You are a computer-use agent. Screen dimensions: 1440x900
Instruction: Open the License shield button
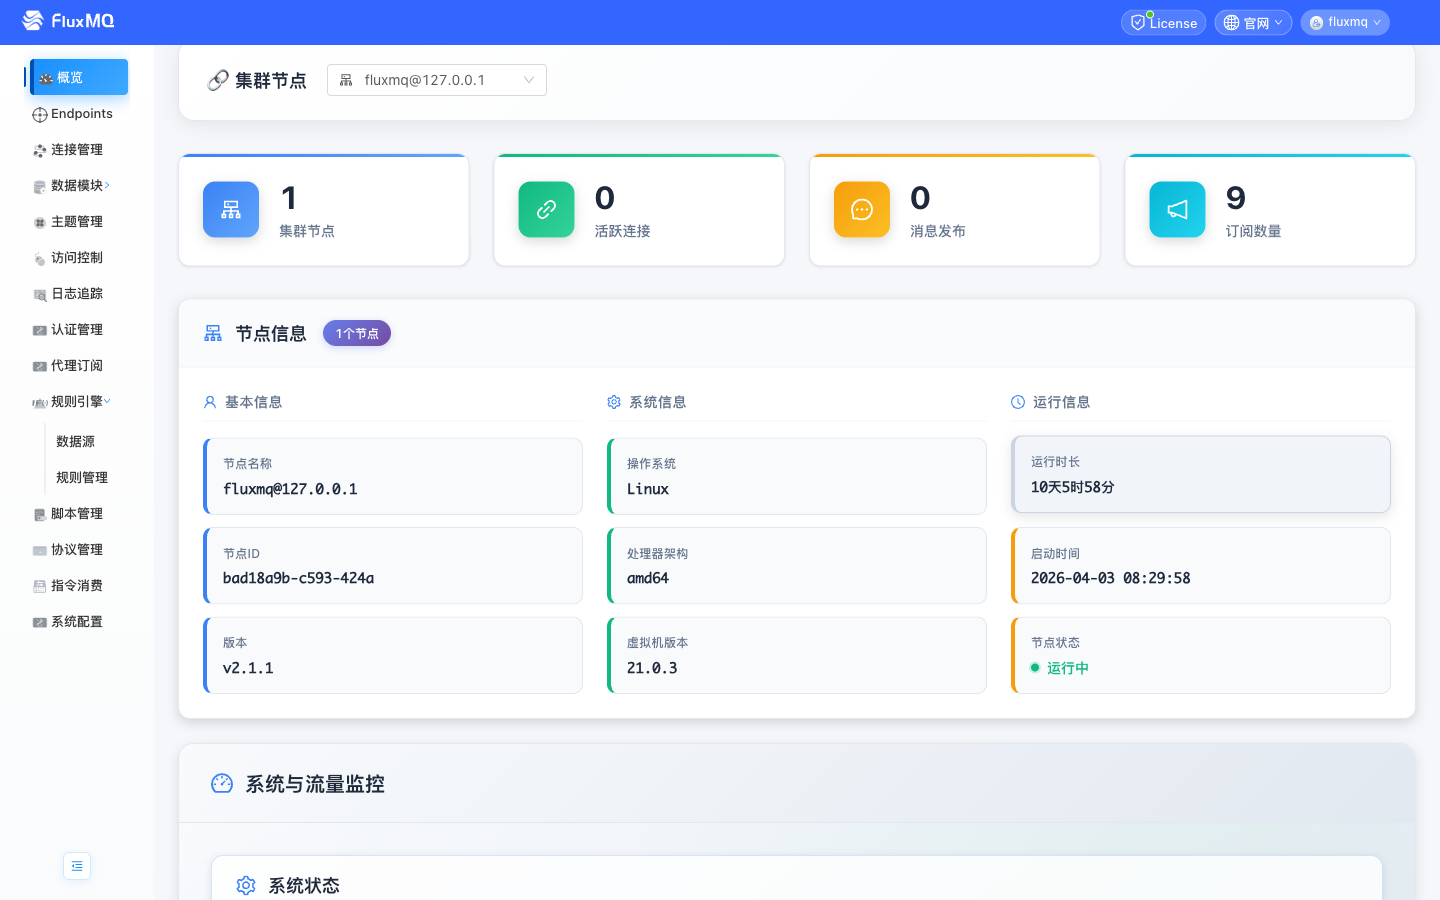(x=1163, y=23)
